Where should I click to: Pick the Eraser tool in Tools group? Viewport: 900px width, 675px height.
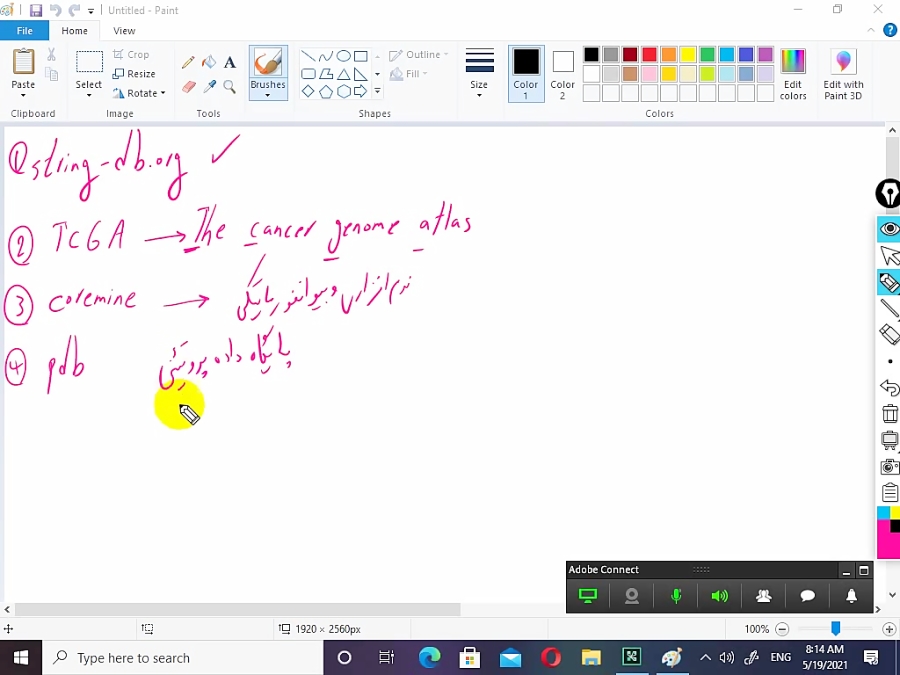click(188, 87)
